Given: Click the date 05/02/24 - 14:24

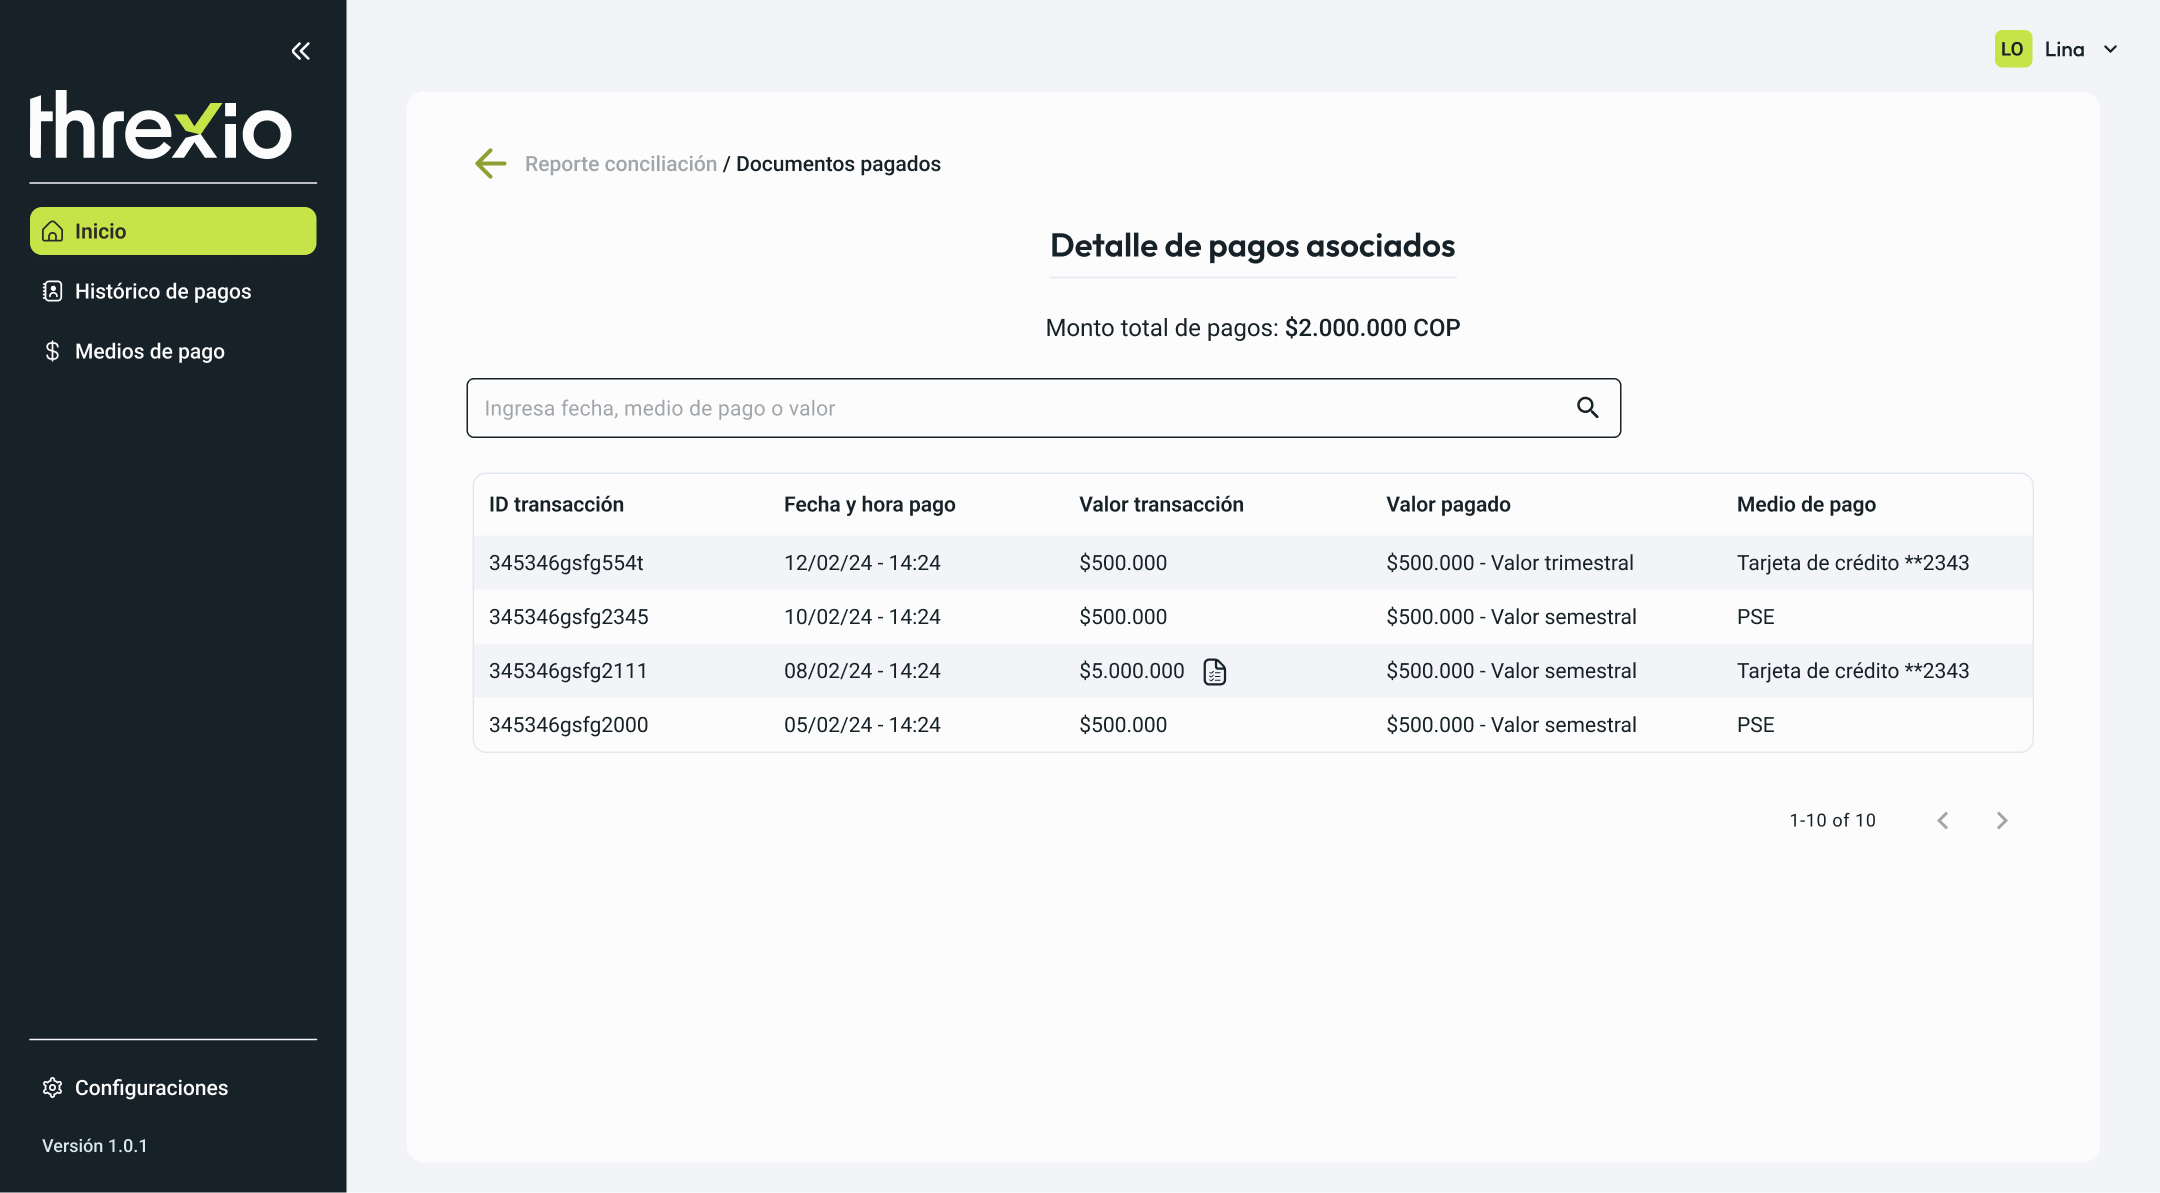Looking at the screenshot, I should click(862, 724).
